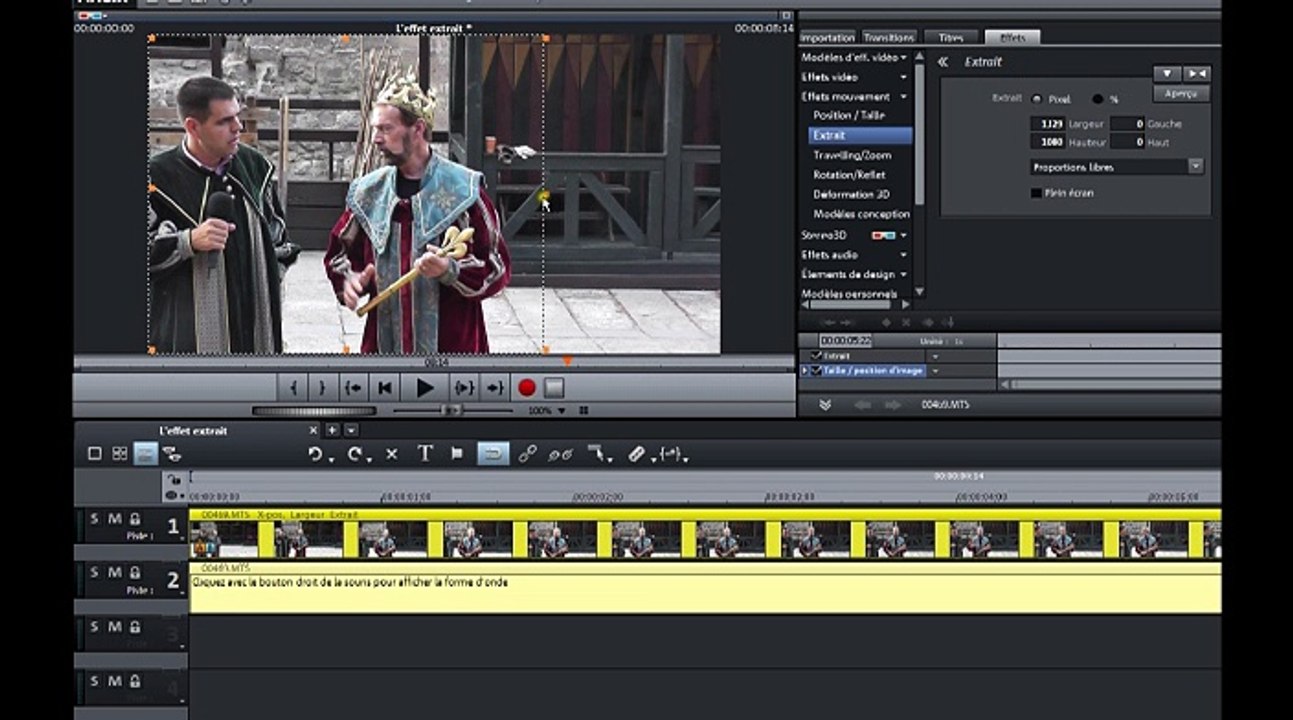The height and width of the screenshot is (720, 1293).
Task: Set the range start marker in transport
Action: (293, 387)
